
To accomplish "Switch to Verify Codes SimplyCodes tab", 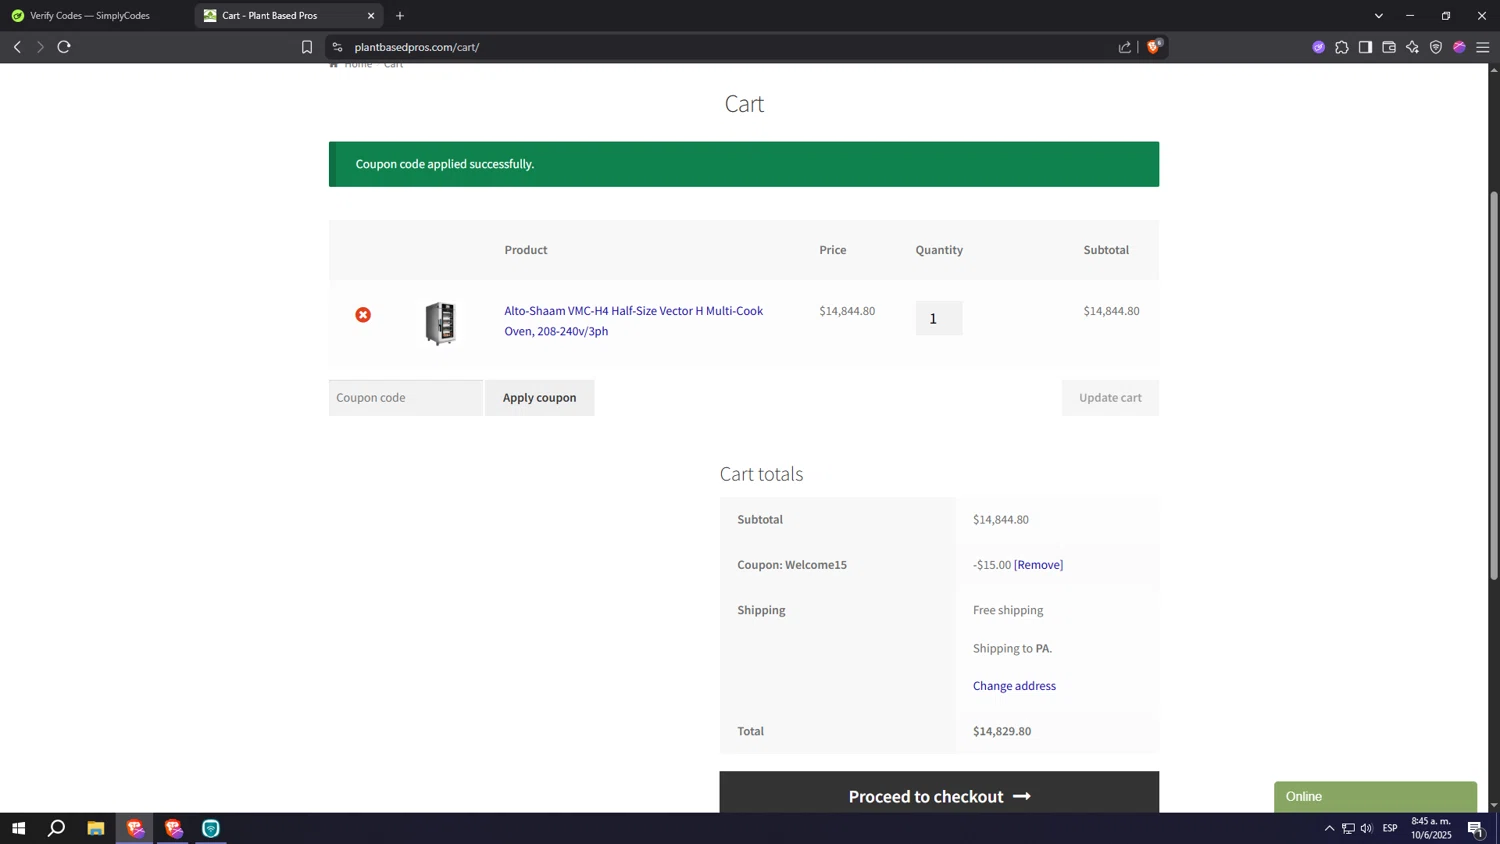I will tap(90, 16).
